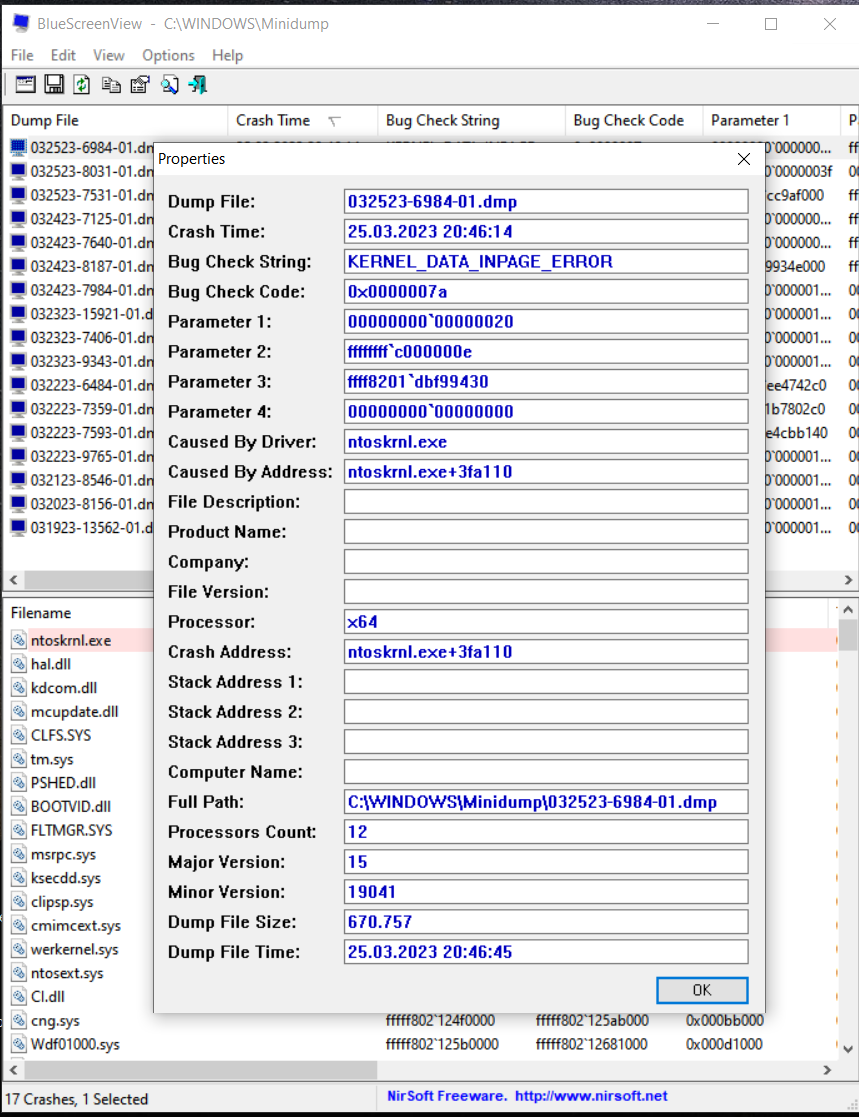This screenshot has width=859, height=1117.
Task: Click the driver list's up scroll arrow
Action: point(848,610)
